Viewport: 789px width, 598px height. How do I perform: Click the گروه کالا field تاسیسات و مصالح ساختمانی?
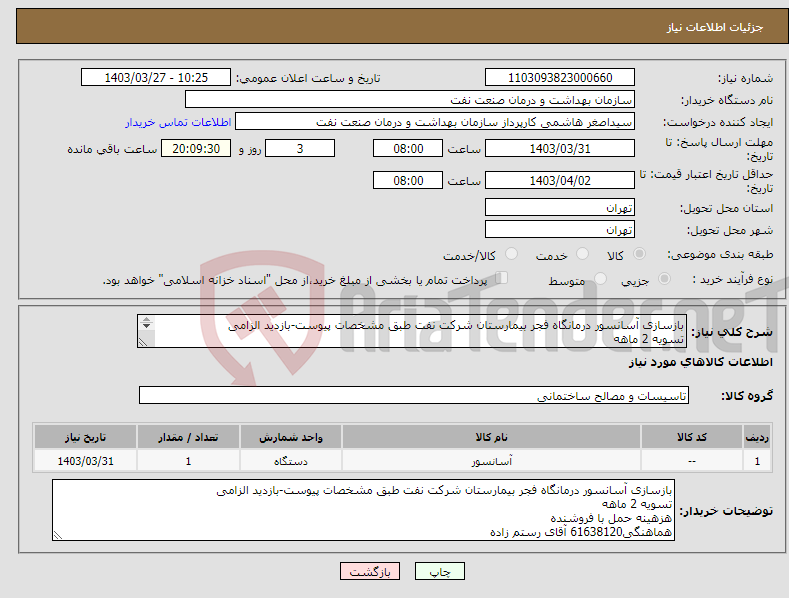click(x=414, y=396)
